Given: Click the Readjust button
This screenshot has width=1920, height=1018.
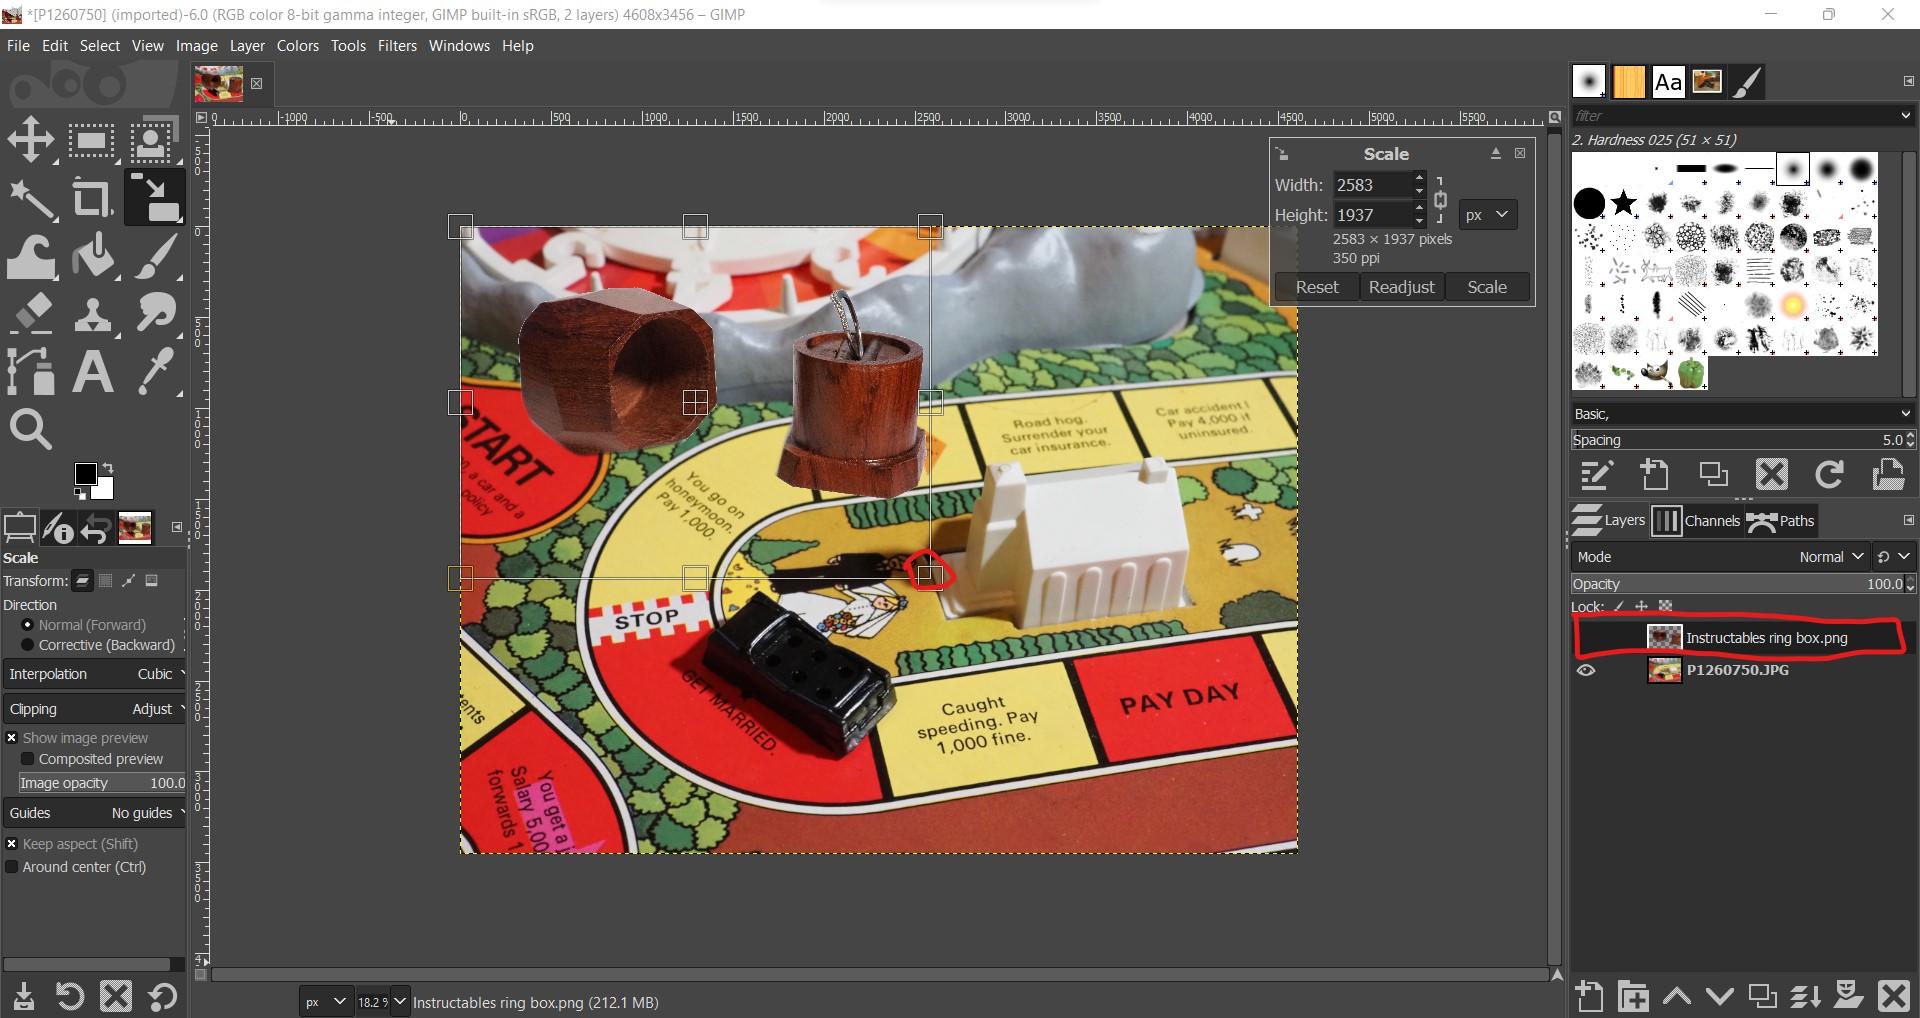Looking at the screenshot, I should 1401,287.
